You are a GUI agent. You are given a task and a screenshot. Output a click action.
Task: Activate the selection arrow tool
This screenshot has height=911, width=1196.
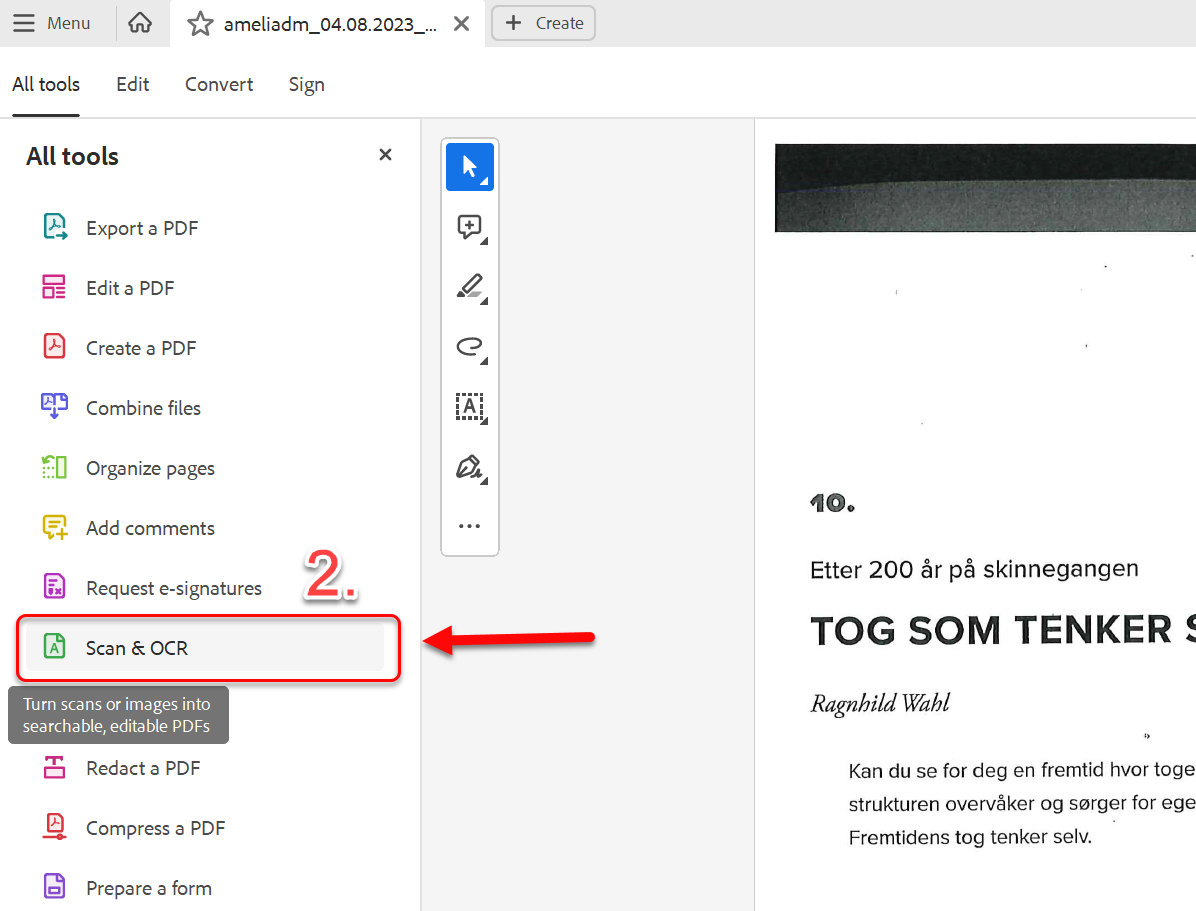pyautogui.click(x=470, y=166)
